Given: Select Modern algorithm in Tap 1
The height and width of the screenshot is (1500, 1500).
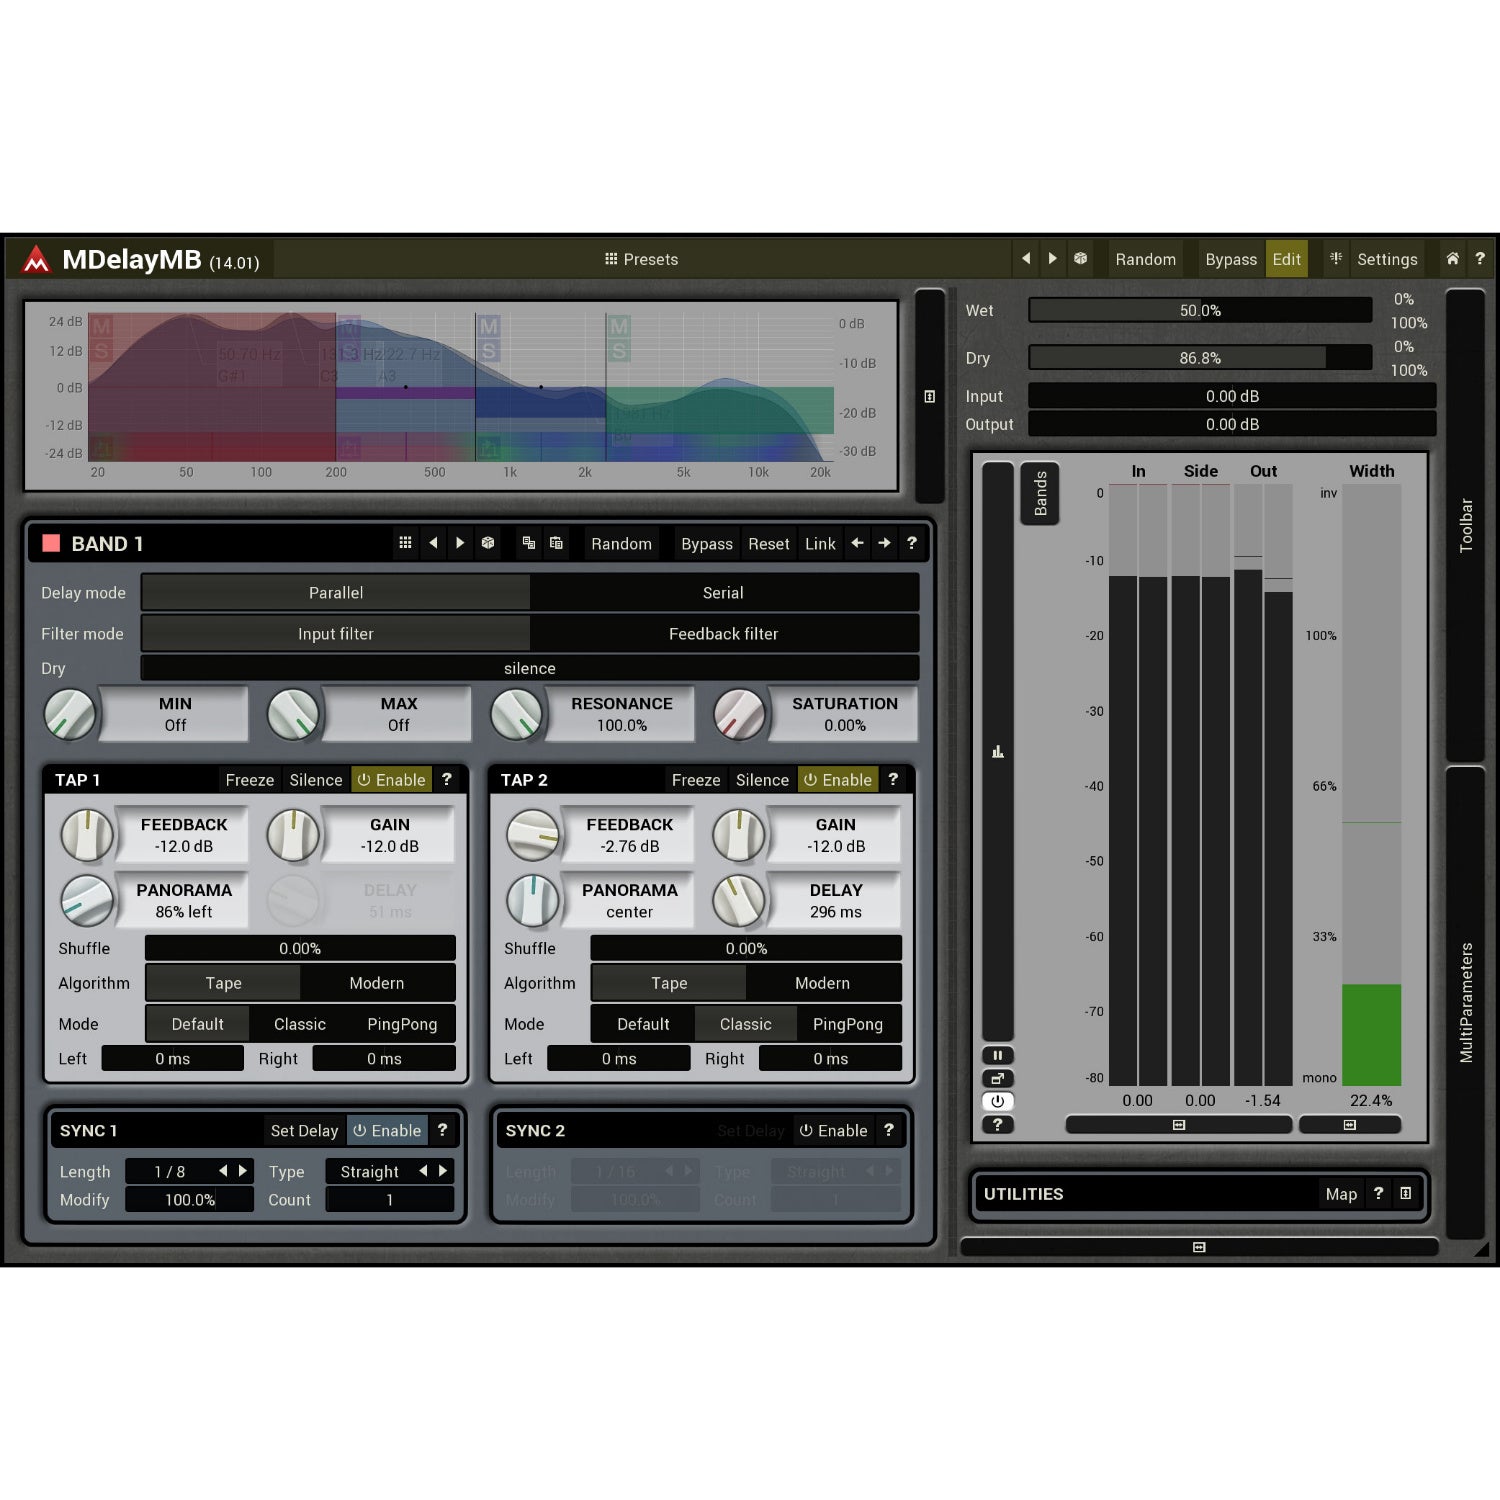Looking at the screenshot, I should [377, 983].
